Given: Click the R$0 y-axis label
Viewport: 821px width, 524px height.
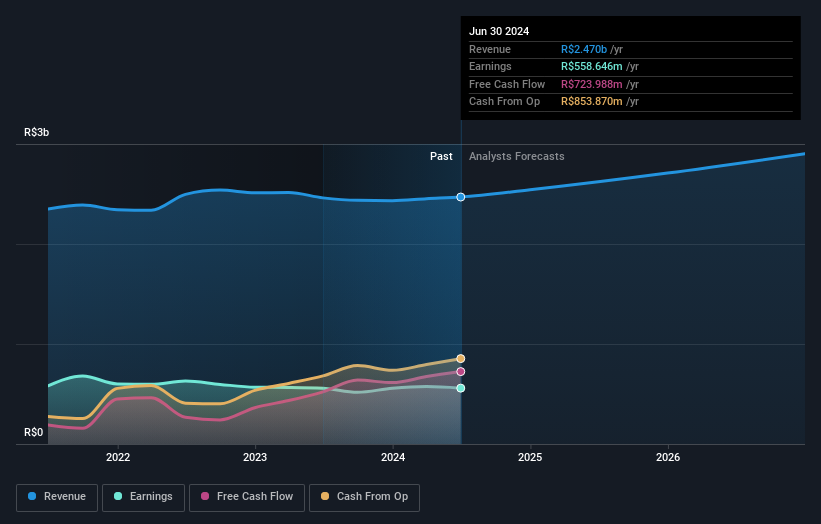Looking at the screenshot, I should click(34, 432).
